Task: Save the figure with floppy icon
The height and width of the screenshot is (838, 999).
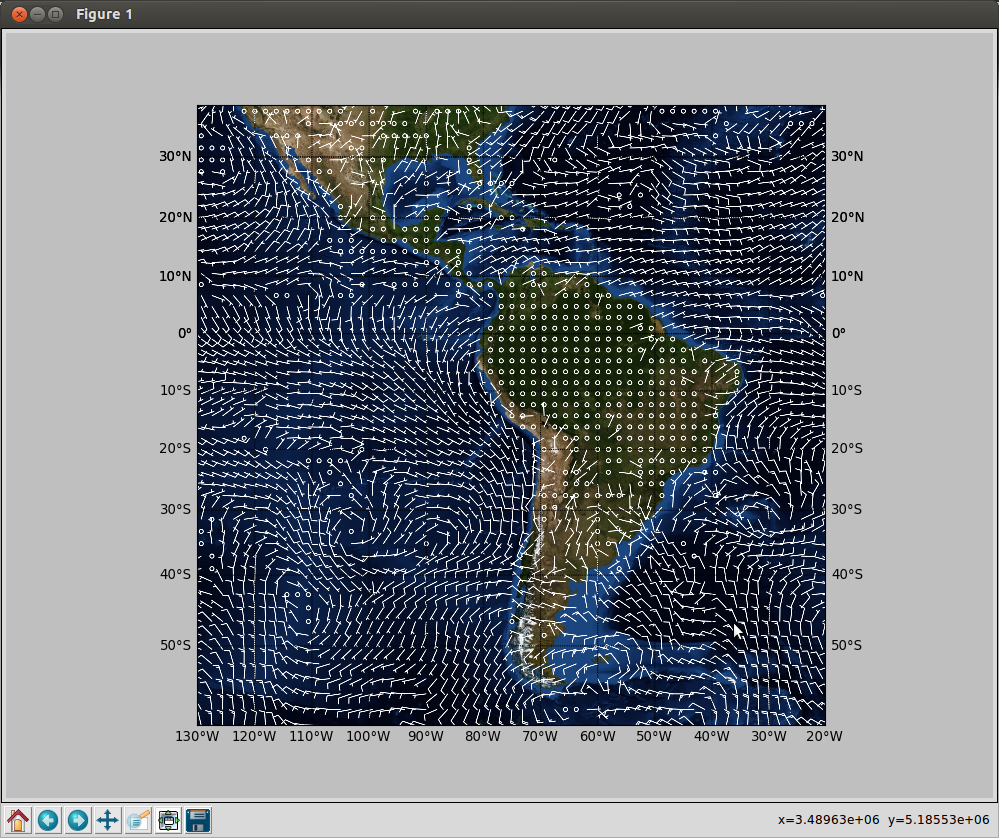Action: [x=198, y=820]
